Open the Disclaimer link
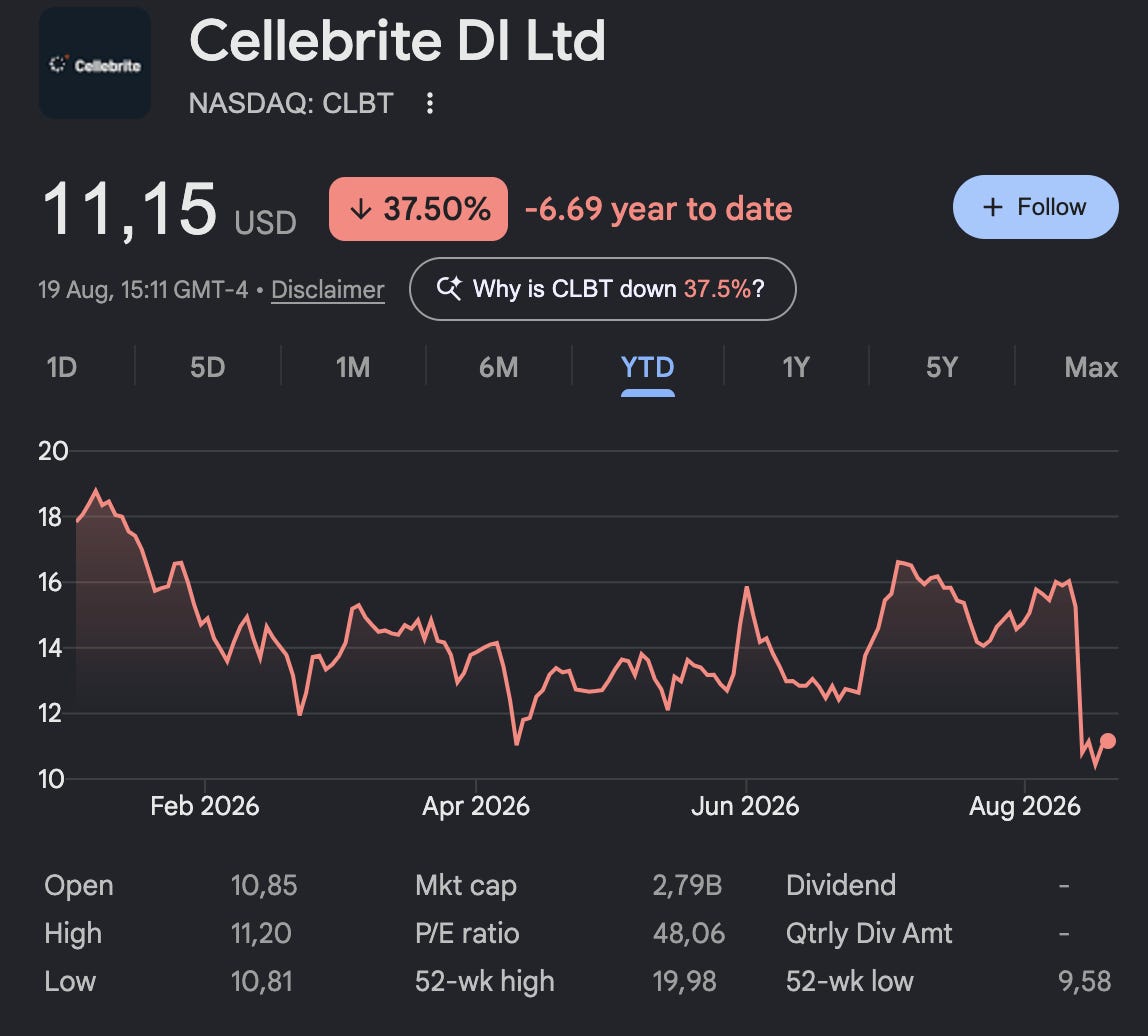 pyautogui.click(x=327, y=290)
